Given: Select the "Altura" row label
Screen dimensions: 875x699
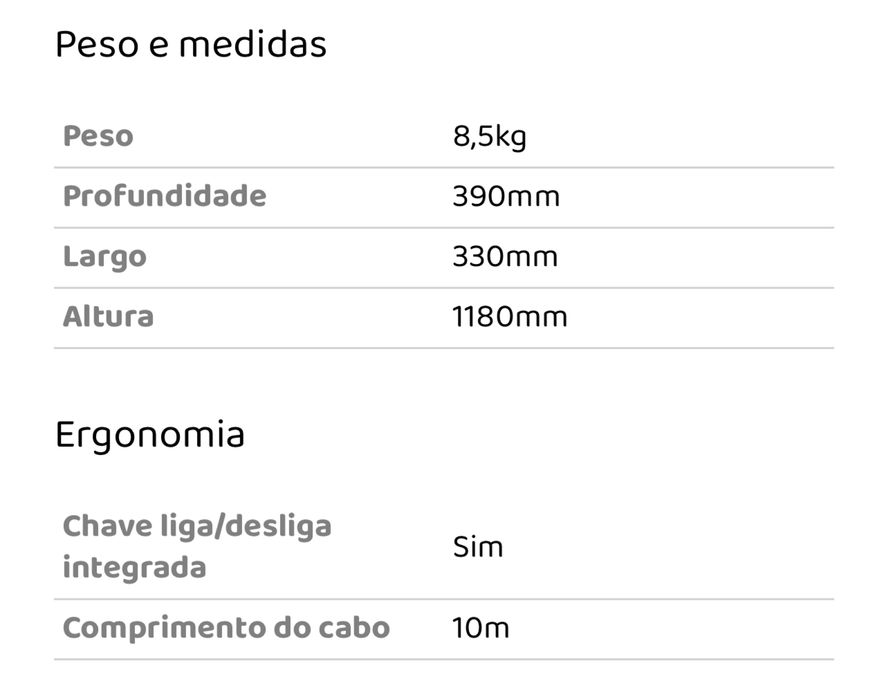Looking at the screenshot, I should 108,317.
